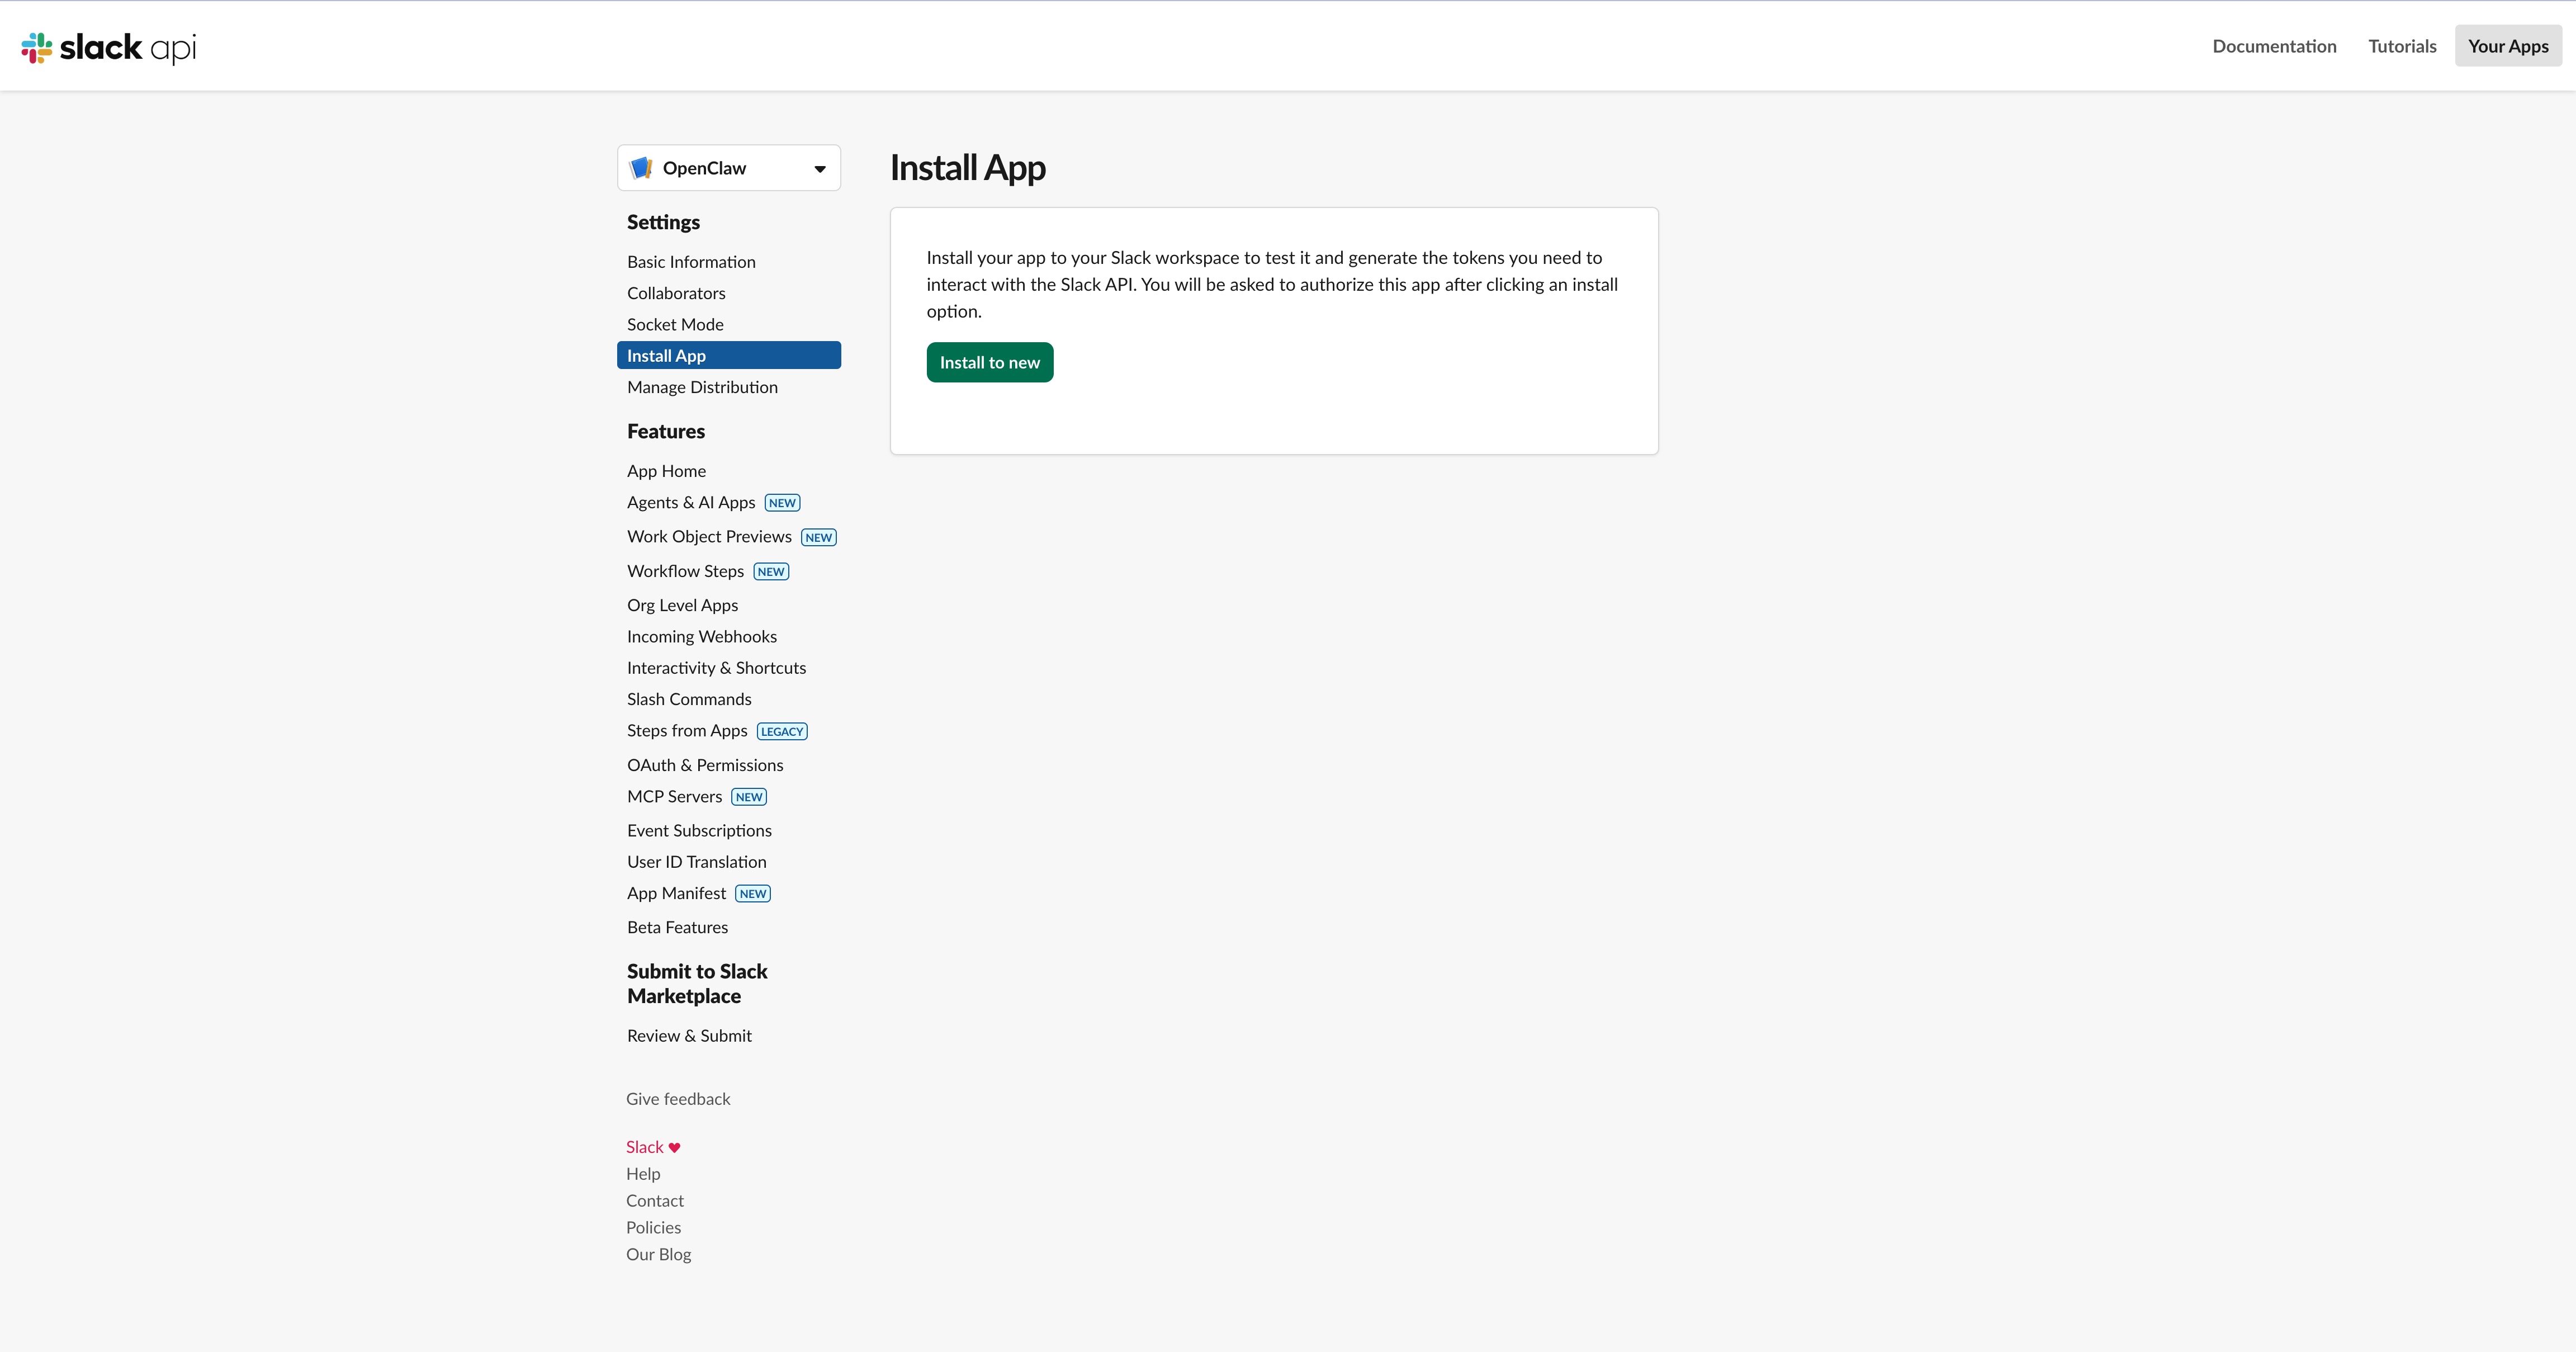
Task: Click the Slack API logo
Action: [109, 47]
